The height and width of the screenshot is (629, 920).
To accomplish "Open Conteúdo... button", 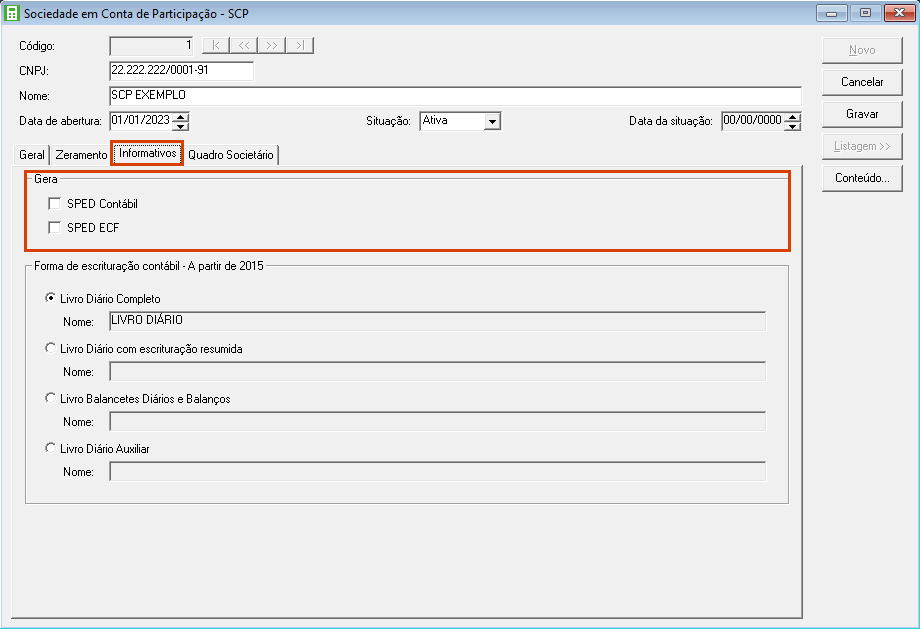I will (861, 178).
